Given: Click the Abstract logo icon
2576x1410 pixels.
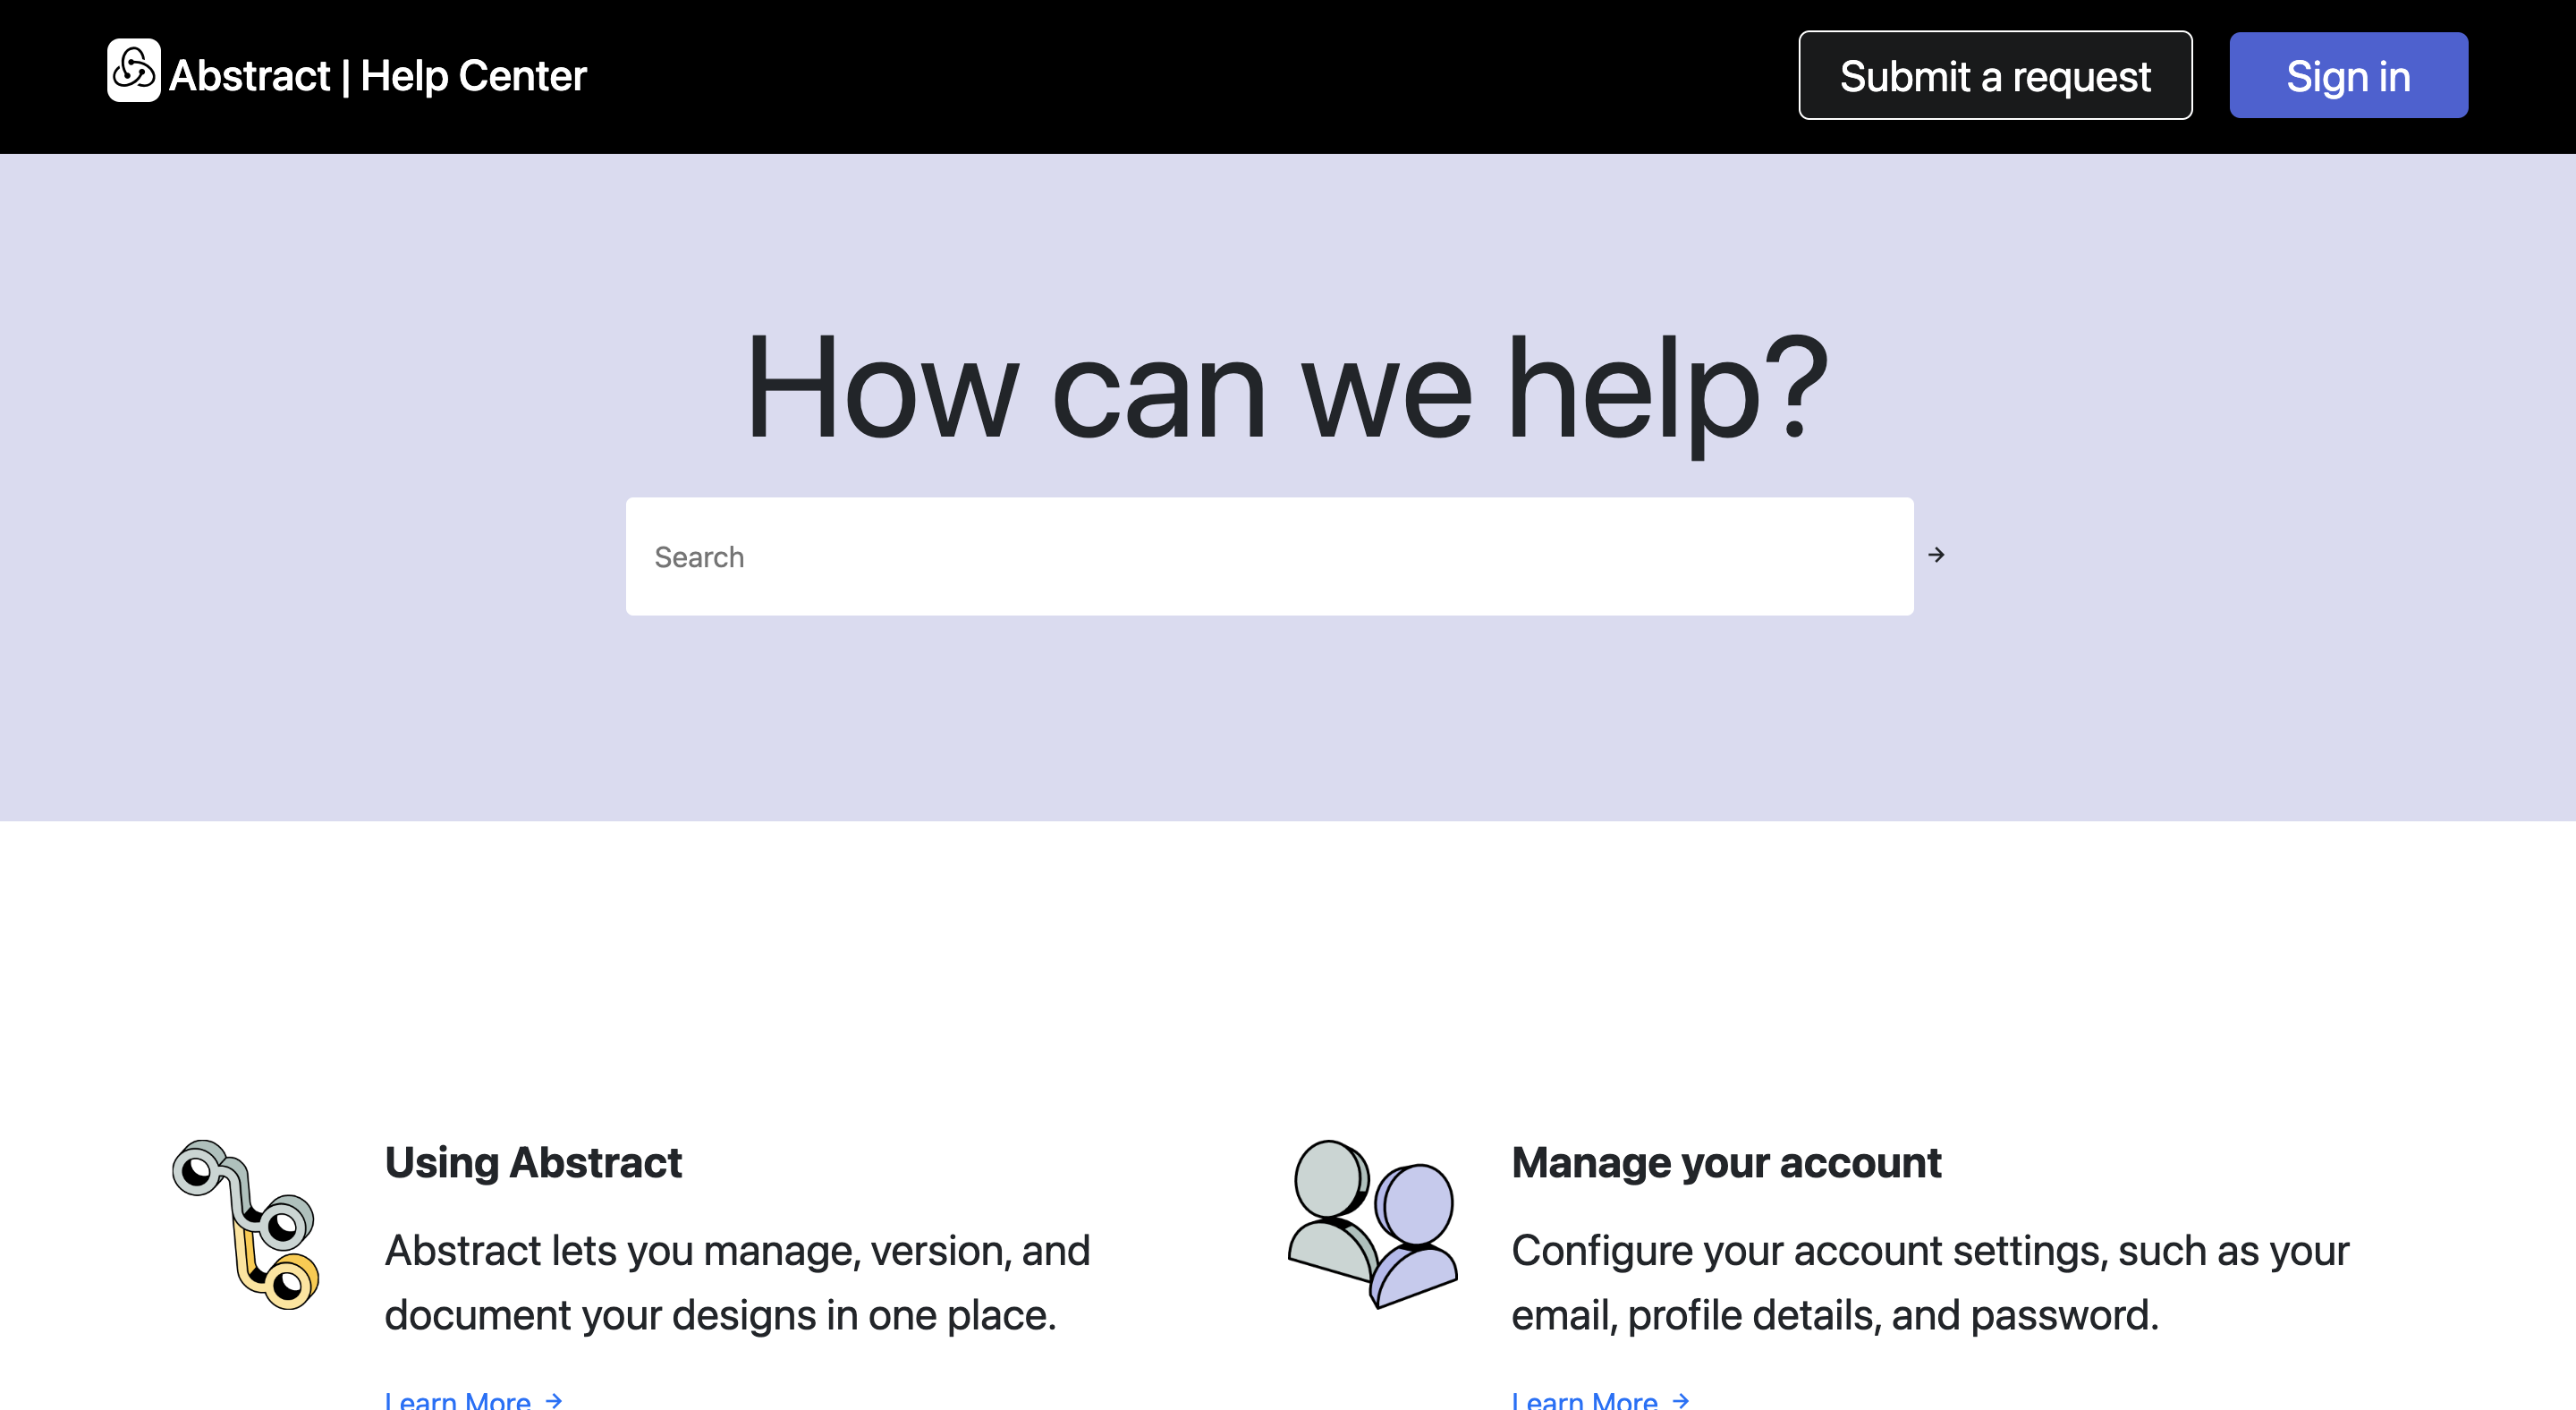Looking at the screenshot, I should click(133, 70).
